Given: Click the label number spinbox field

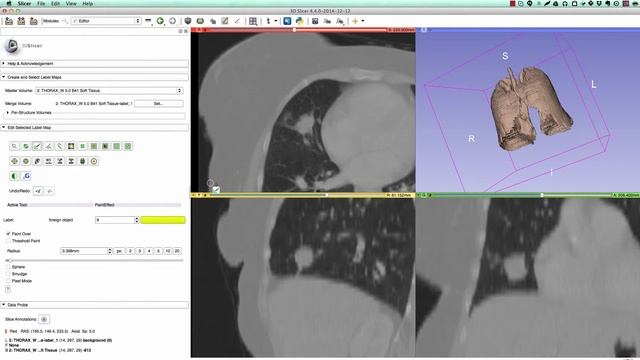Looking at the screenshot, I should tap(117, 220).
